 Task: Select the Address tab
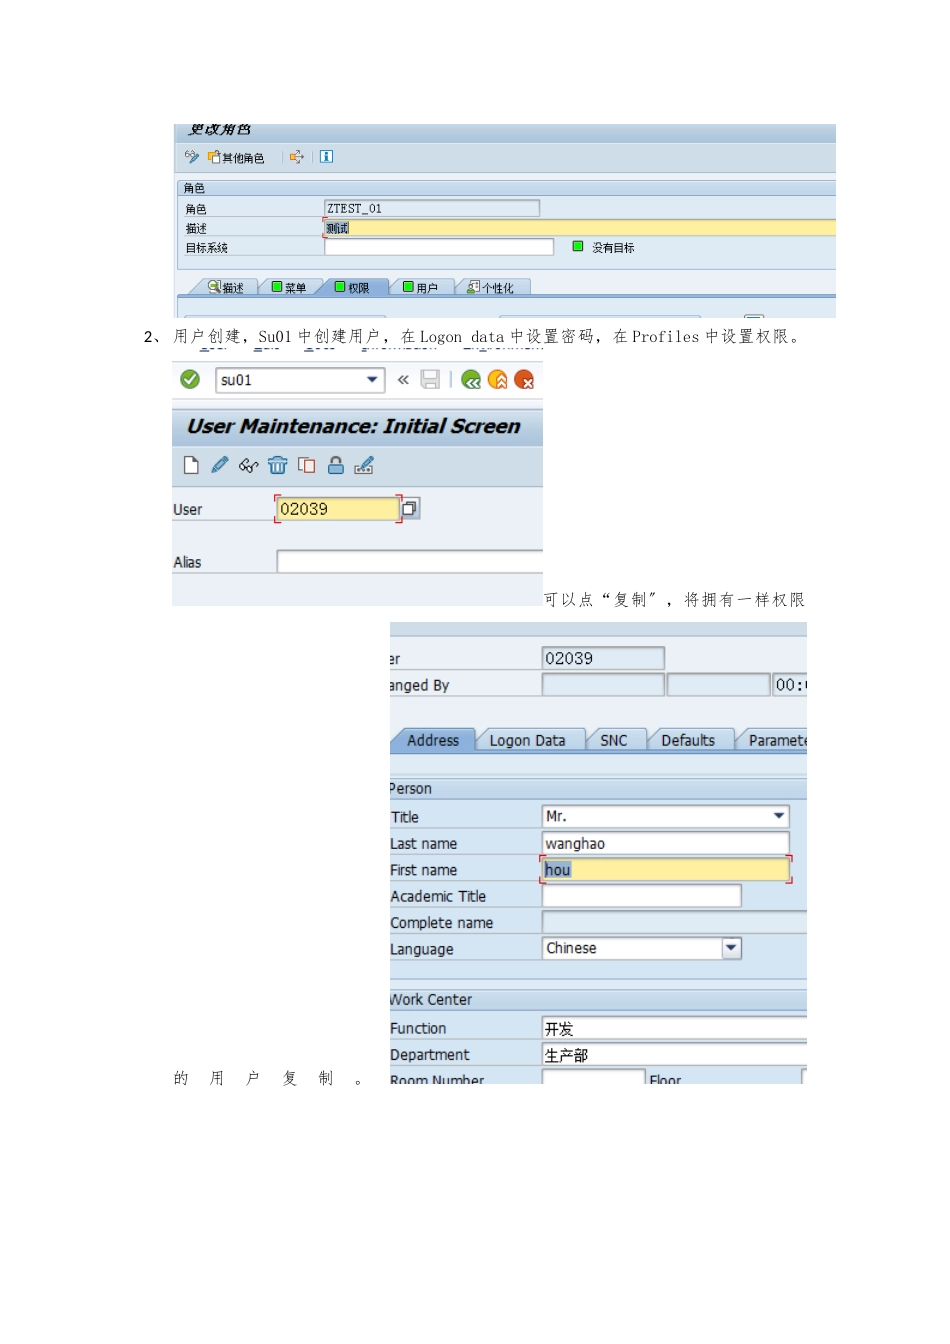(433, 740)
